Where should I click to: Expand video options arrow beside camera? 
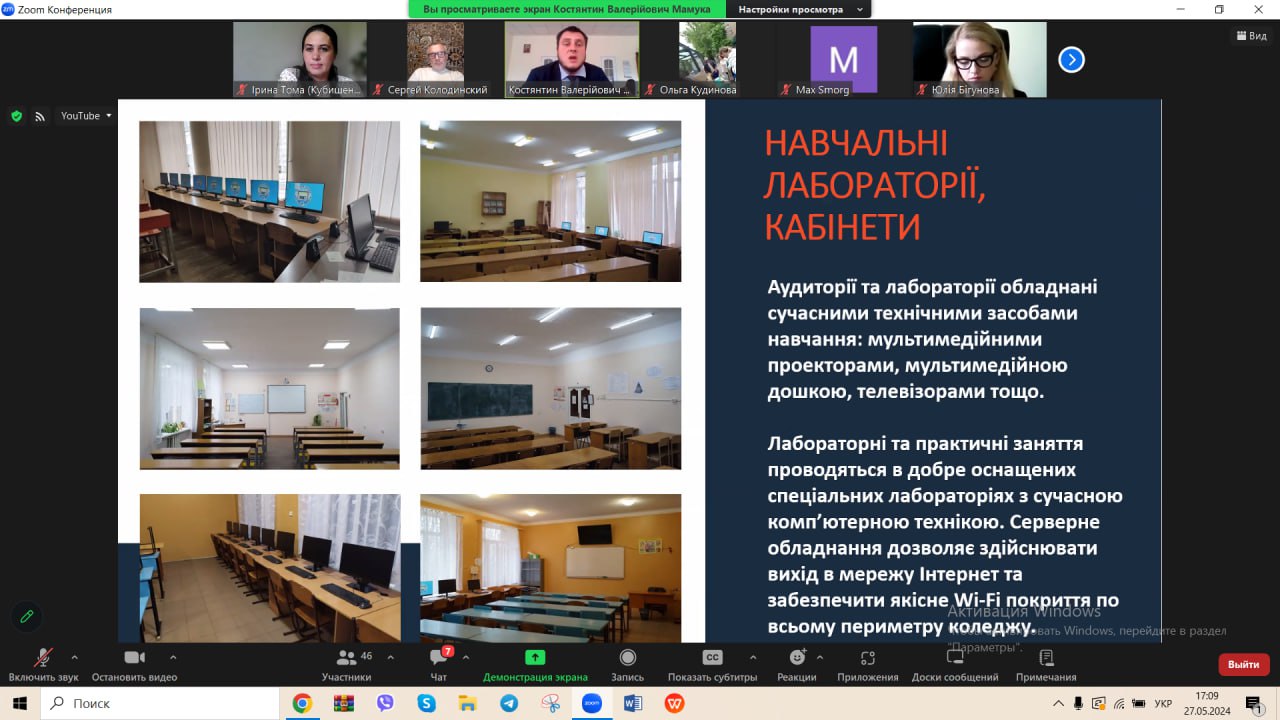[x=173, y=657]
